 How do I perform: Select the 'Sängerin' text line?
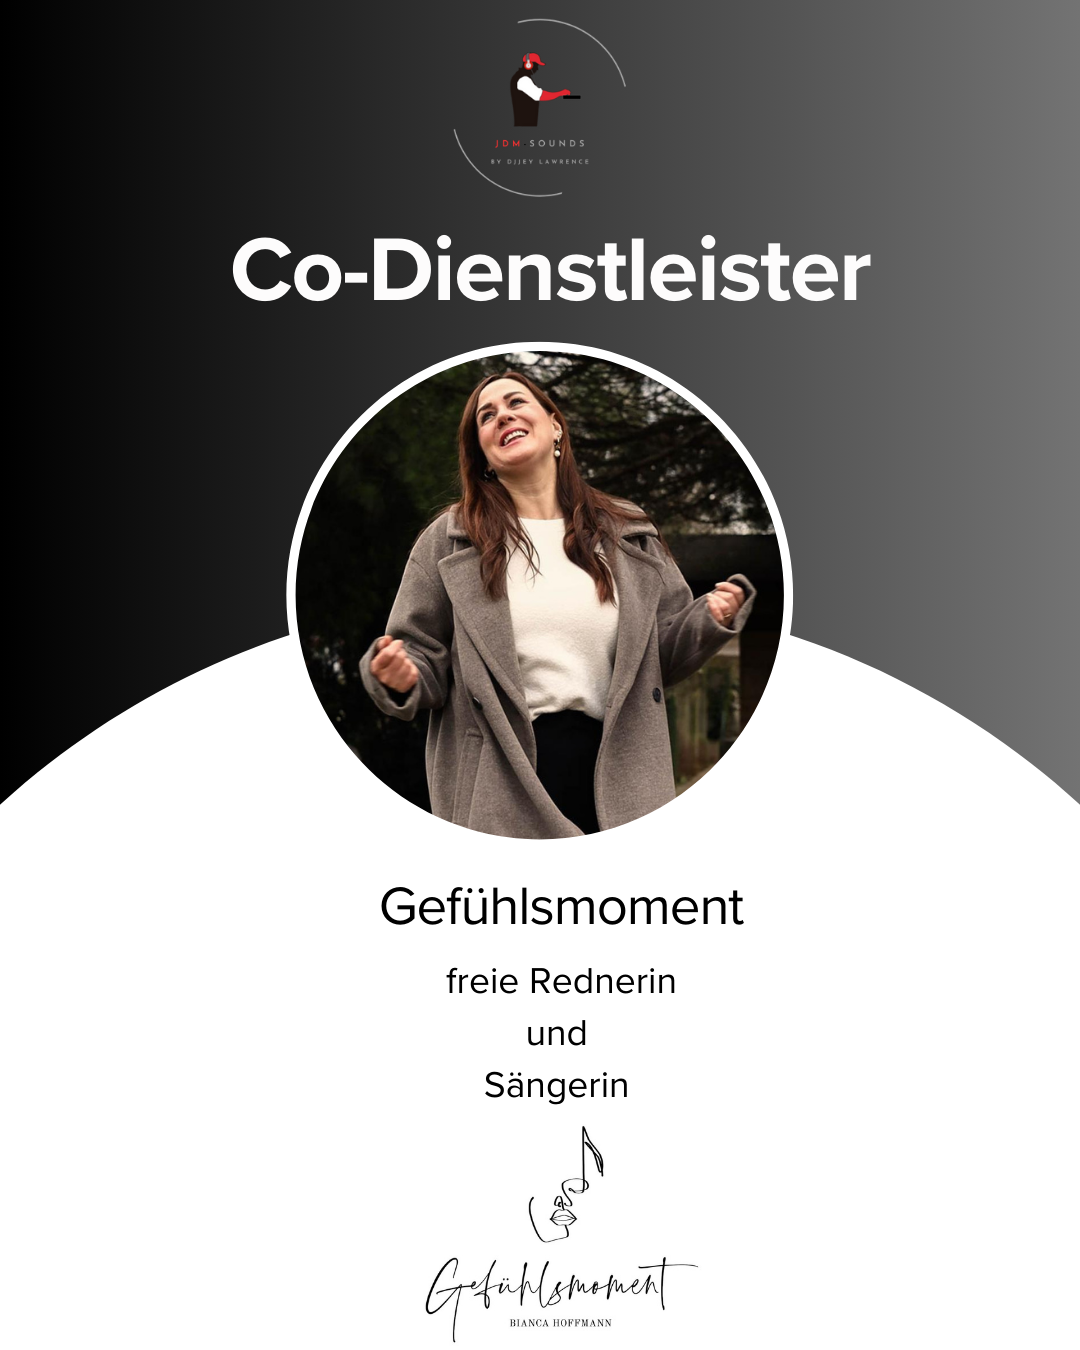click(556, 1086)
